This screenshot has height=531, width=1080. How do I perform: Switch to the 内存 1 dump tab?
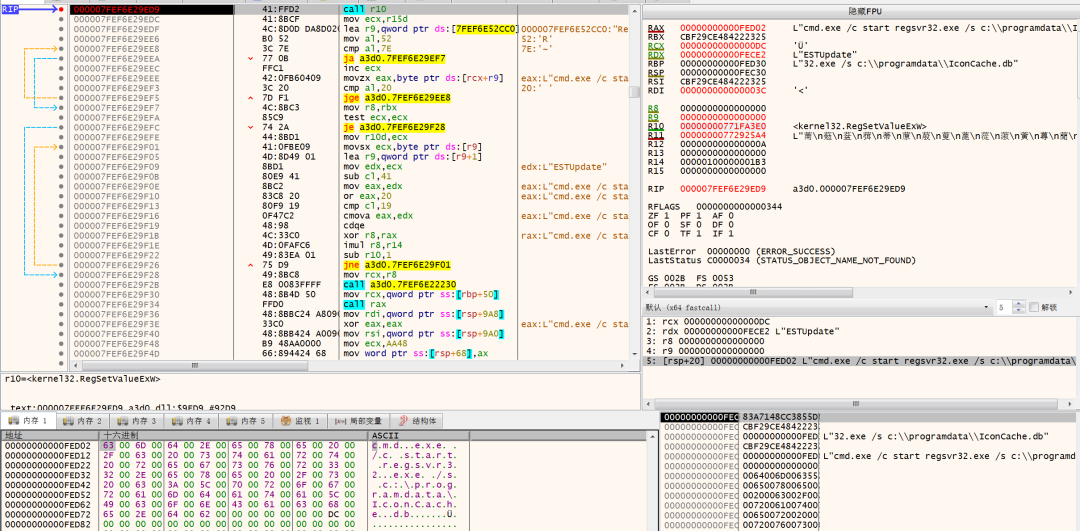[x=28, y=421]
